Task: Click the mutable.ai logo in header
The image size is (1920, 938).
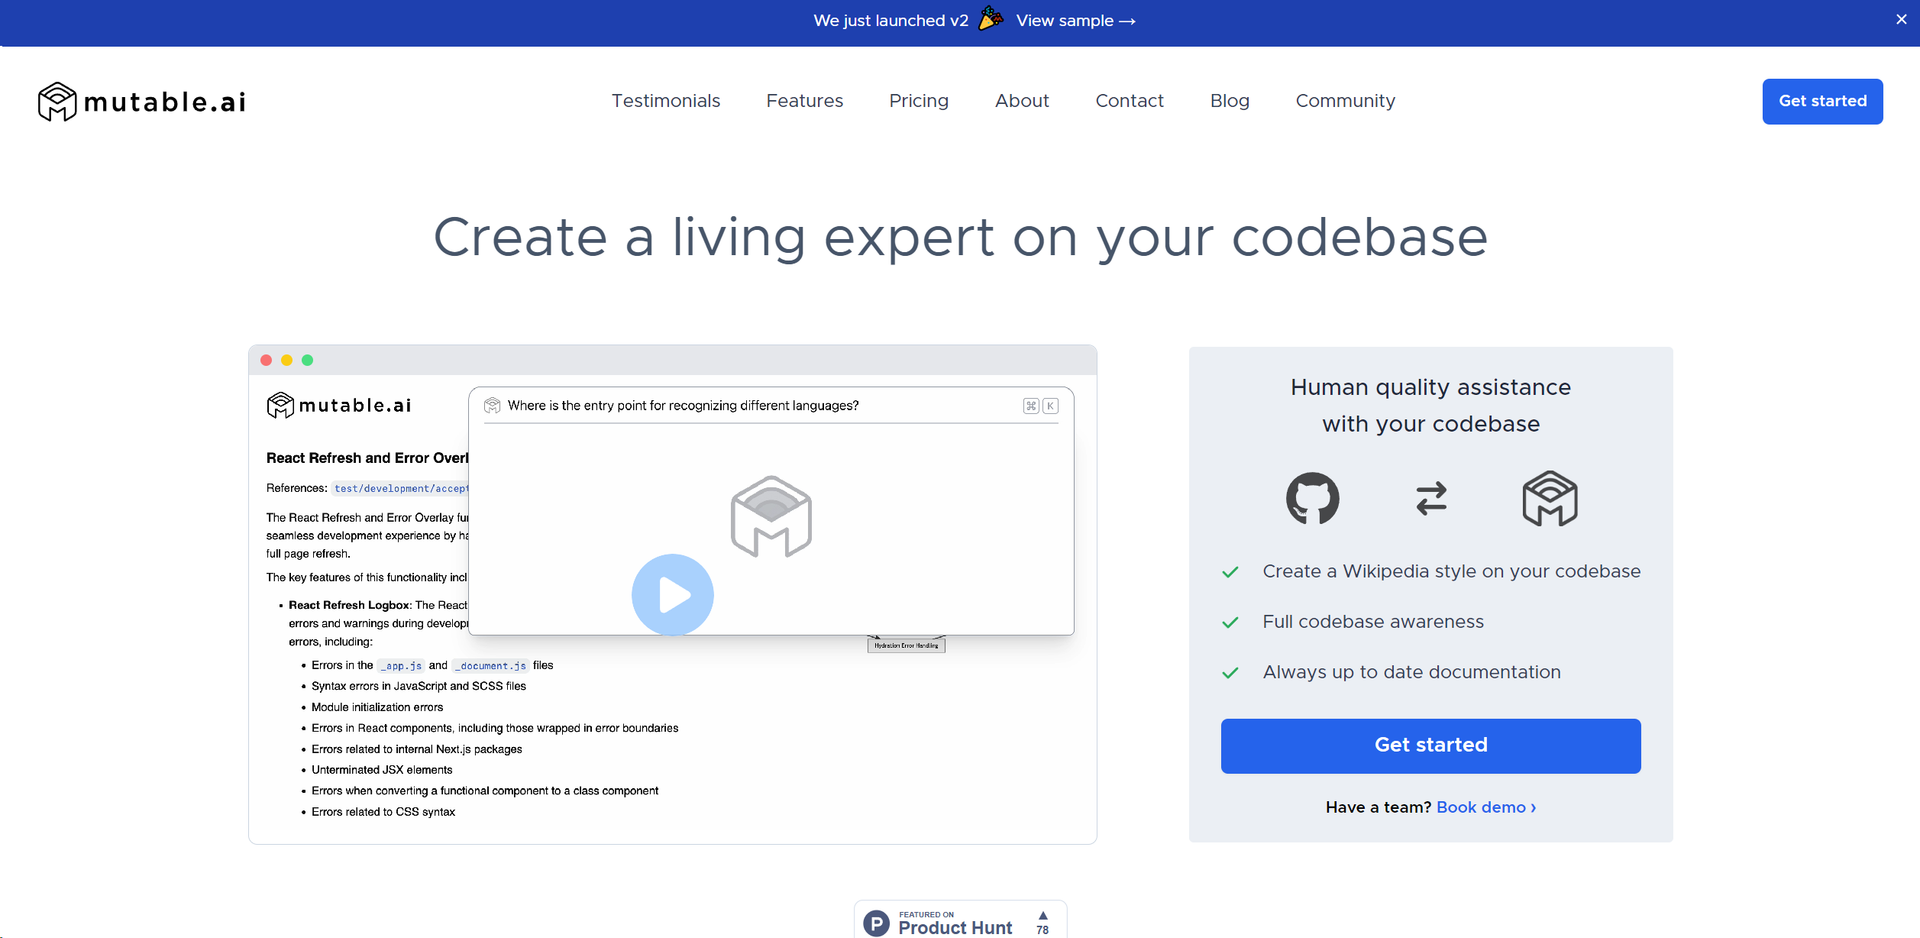Action: point(142,102)
